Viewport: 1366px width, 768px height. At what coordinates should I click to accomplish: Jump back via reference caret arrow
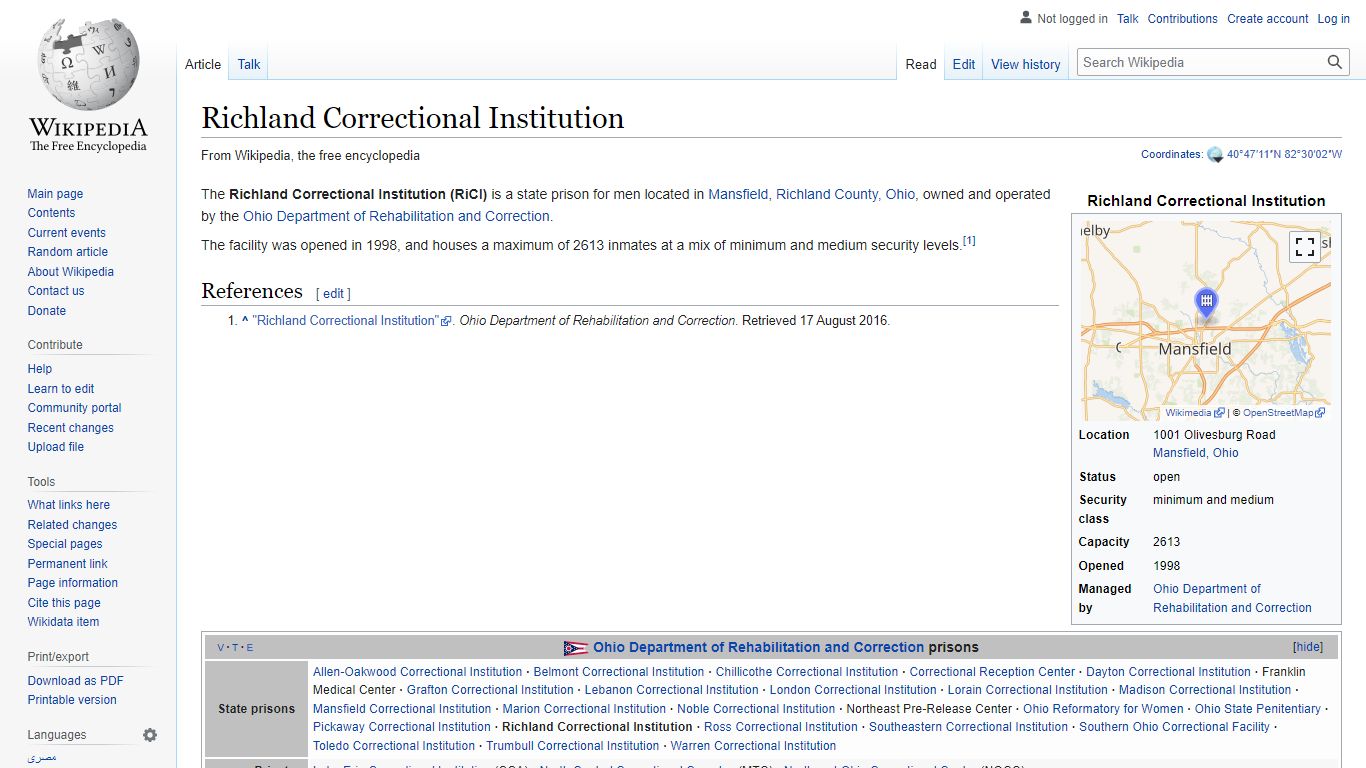tap(245, 321)
